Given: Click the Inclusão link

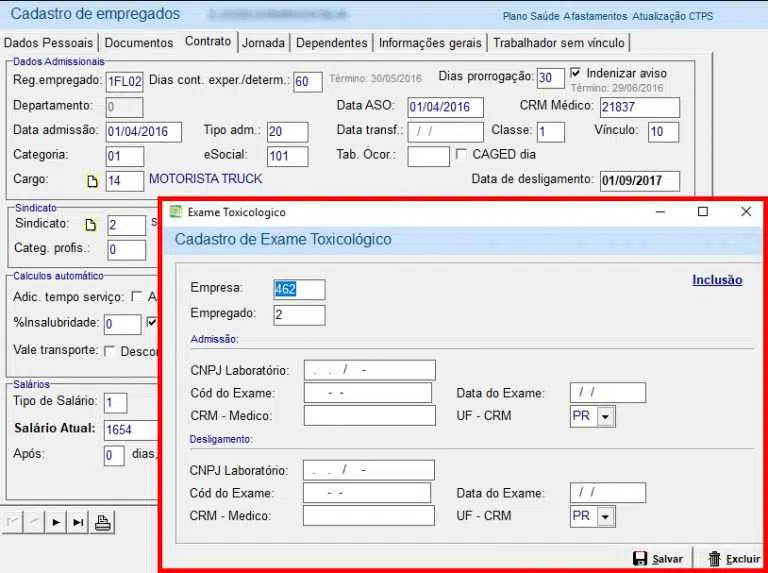Looking at the screenshot, I should pyautogui.click(x=717, y=280).
